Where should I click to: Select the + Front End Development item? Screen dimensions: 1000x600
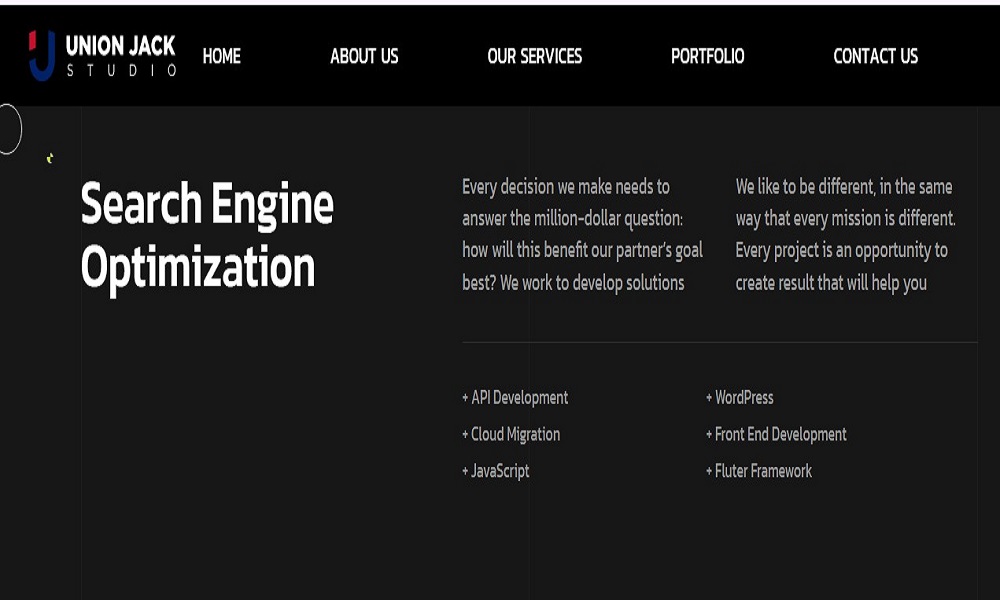[x=776, y=435]
